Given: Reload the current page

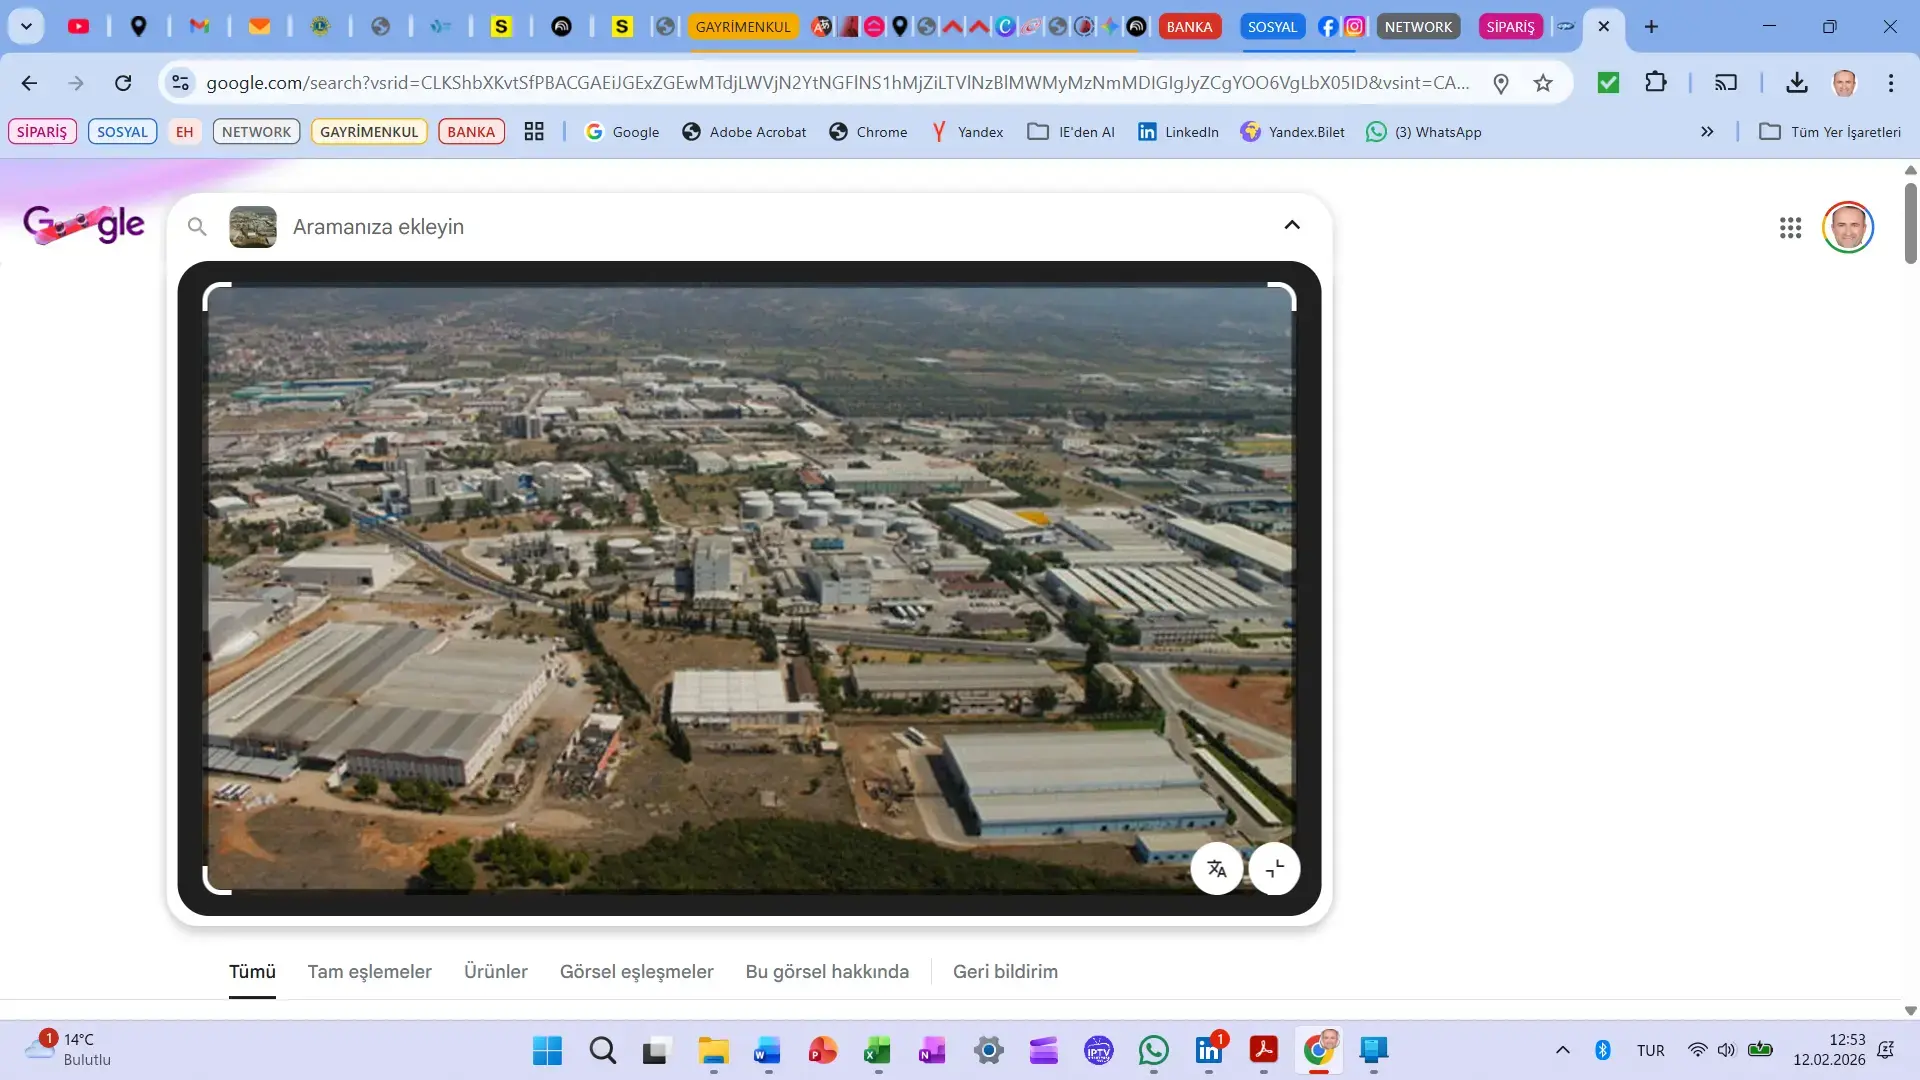Looking at the screenshot, I should pos(123,83).
